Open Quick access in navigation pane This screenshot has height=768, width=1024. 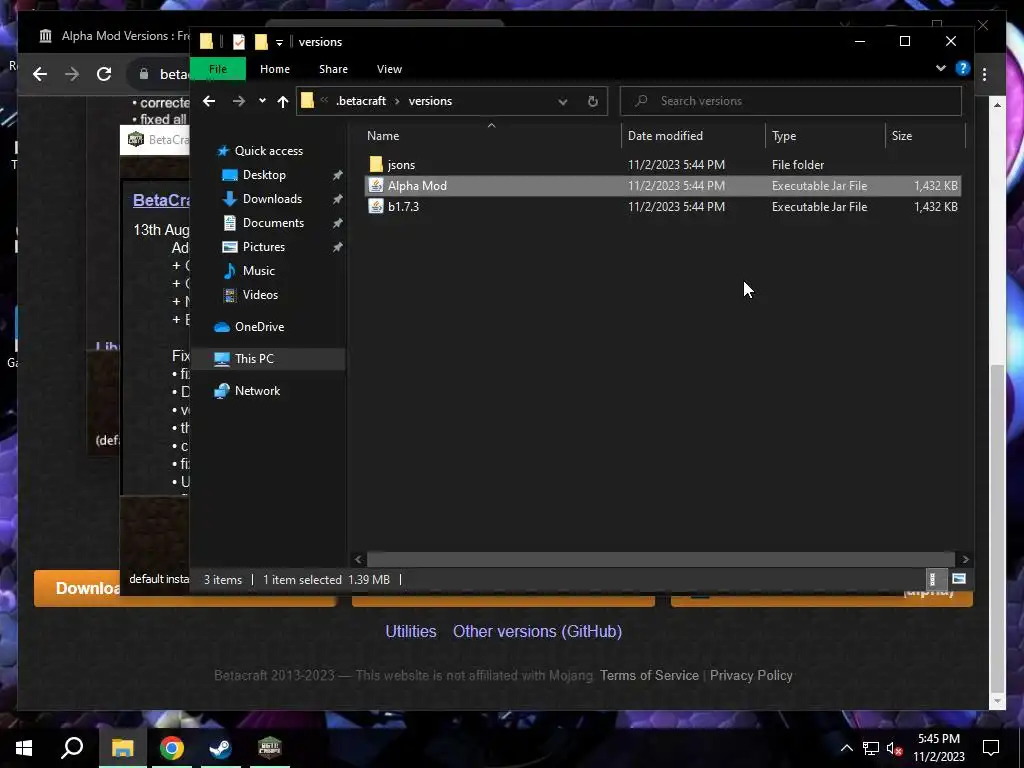(268, 151)
